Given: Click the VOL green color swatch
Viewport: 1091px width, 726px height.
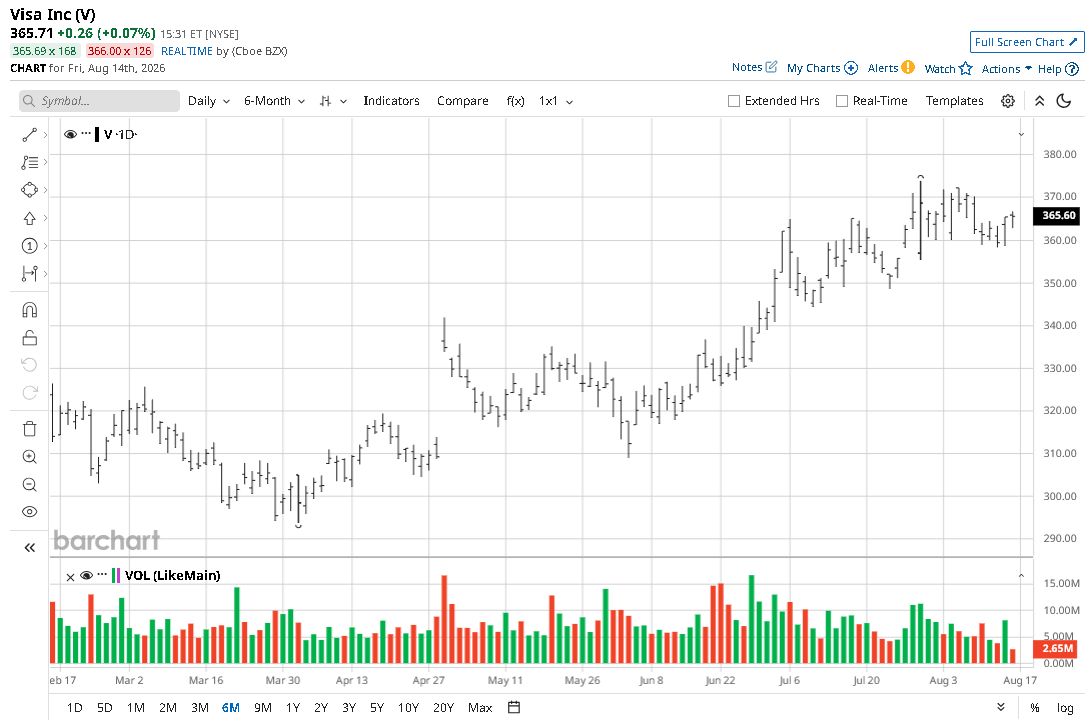Looking at the screenshot, I should pos(113,576).
